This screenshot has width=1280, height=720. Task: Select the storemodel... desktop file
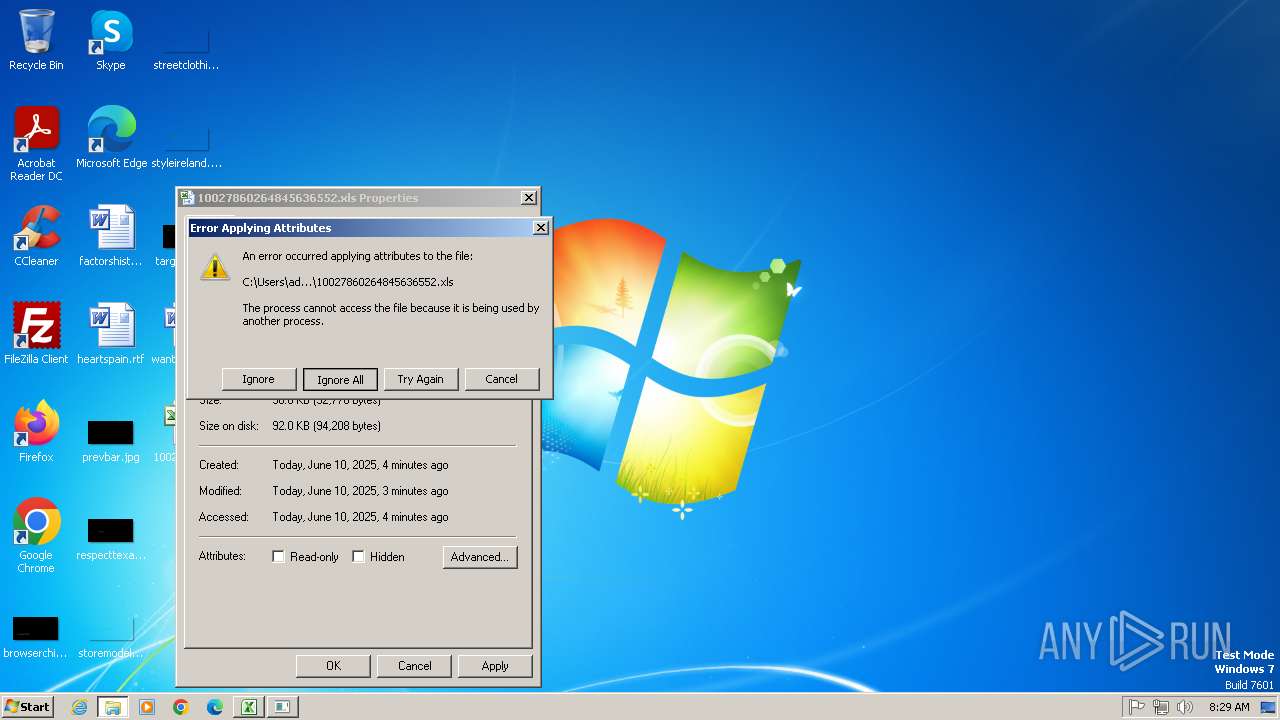coord(111,636)
